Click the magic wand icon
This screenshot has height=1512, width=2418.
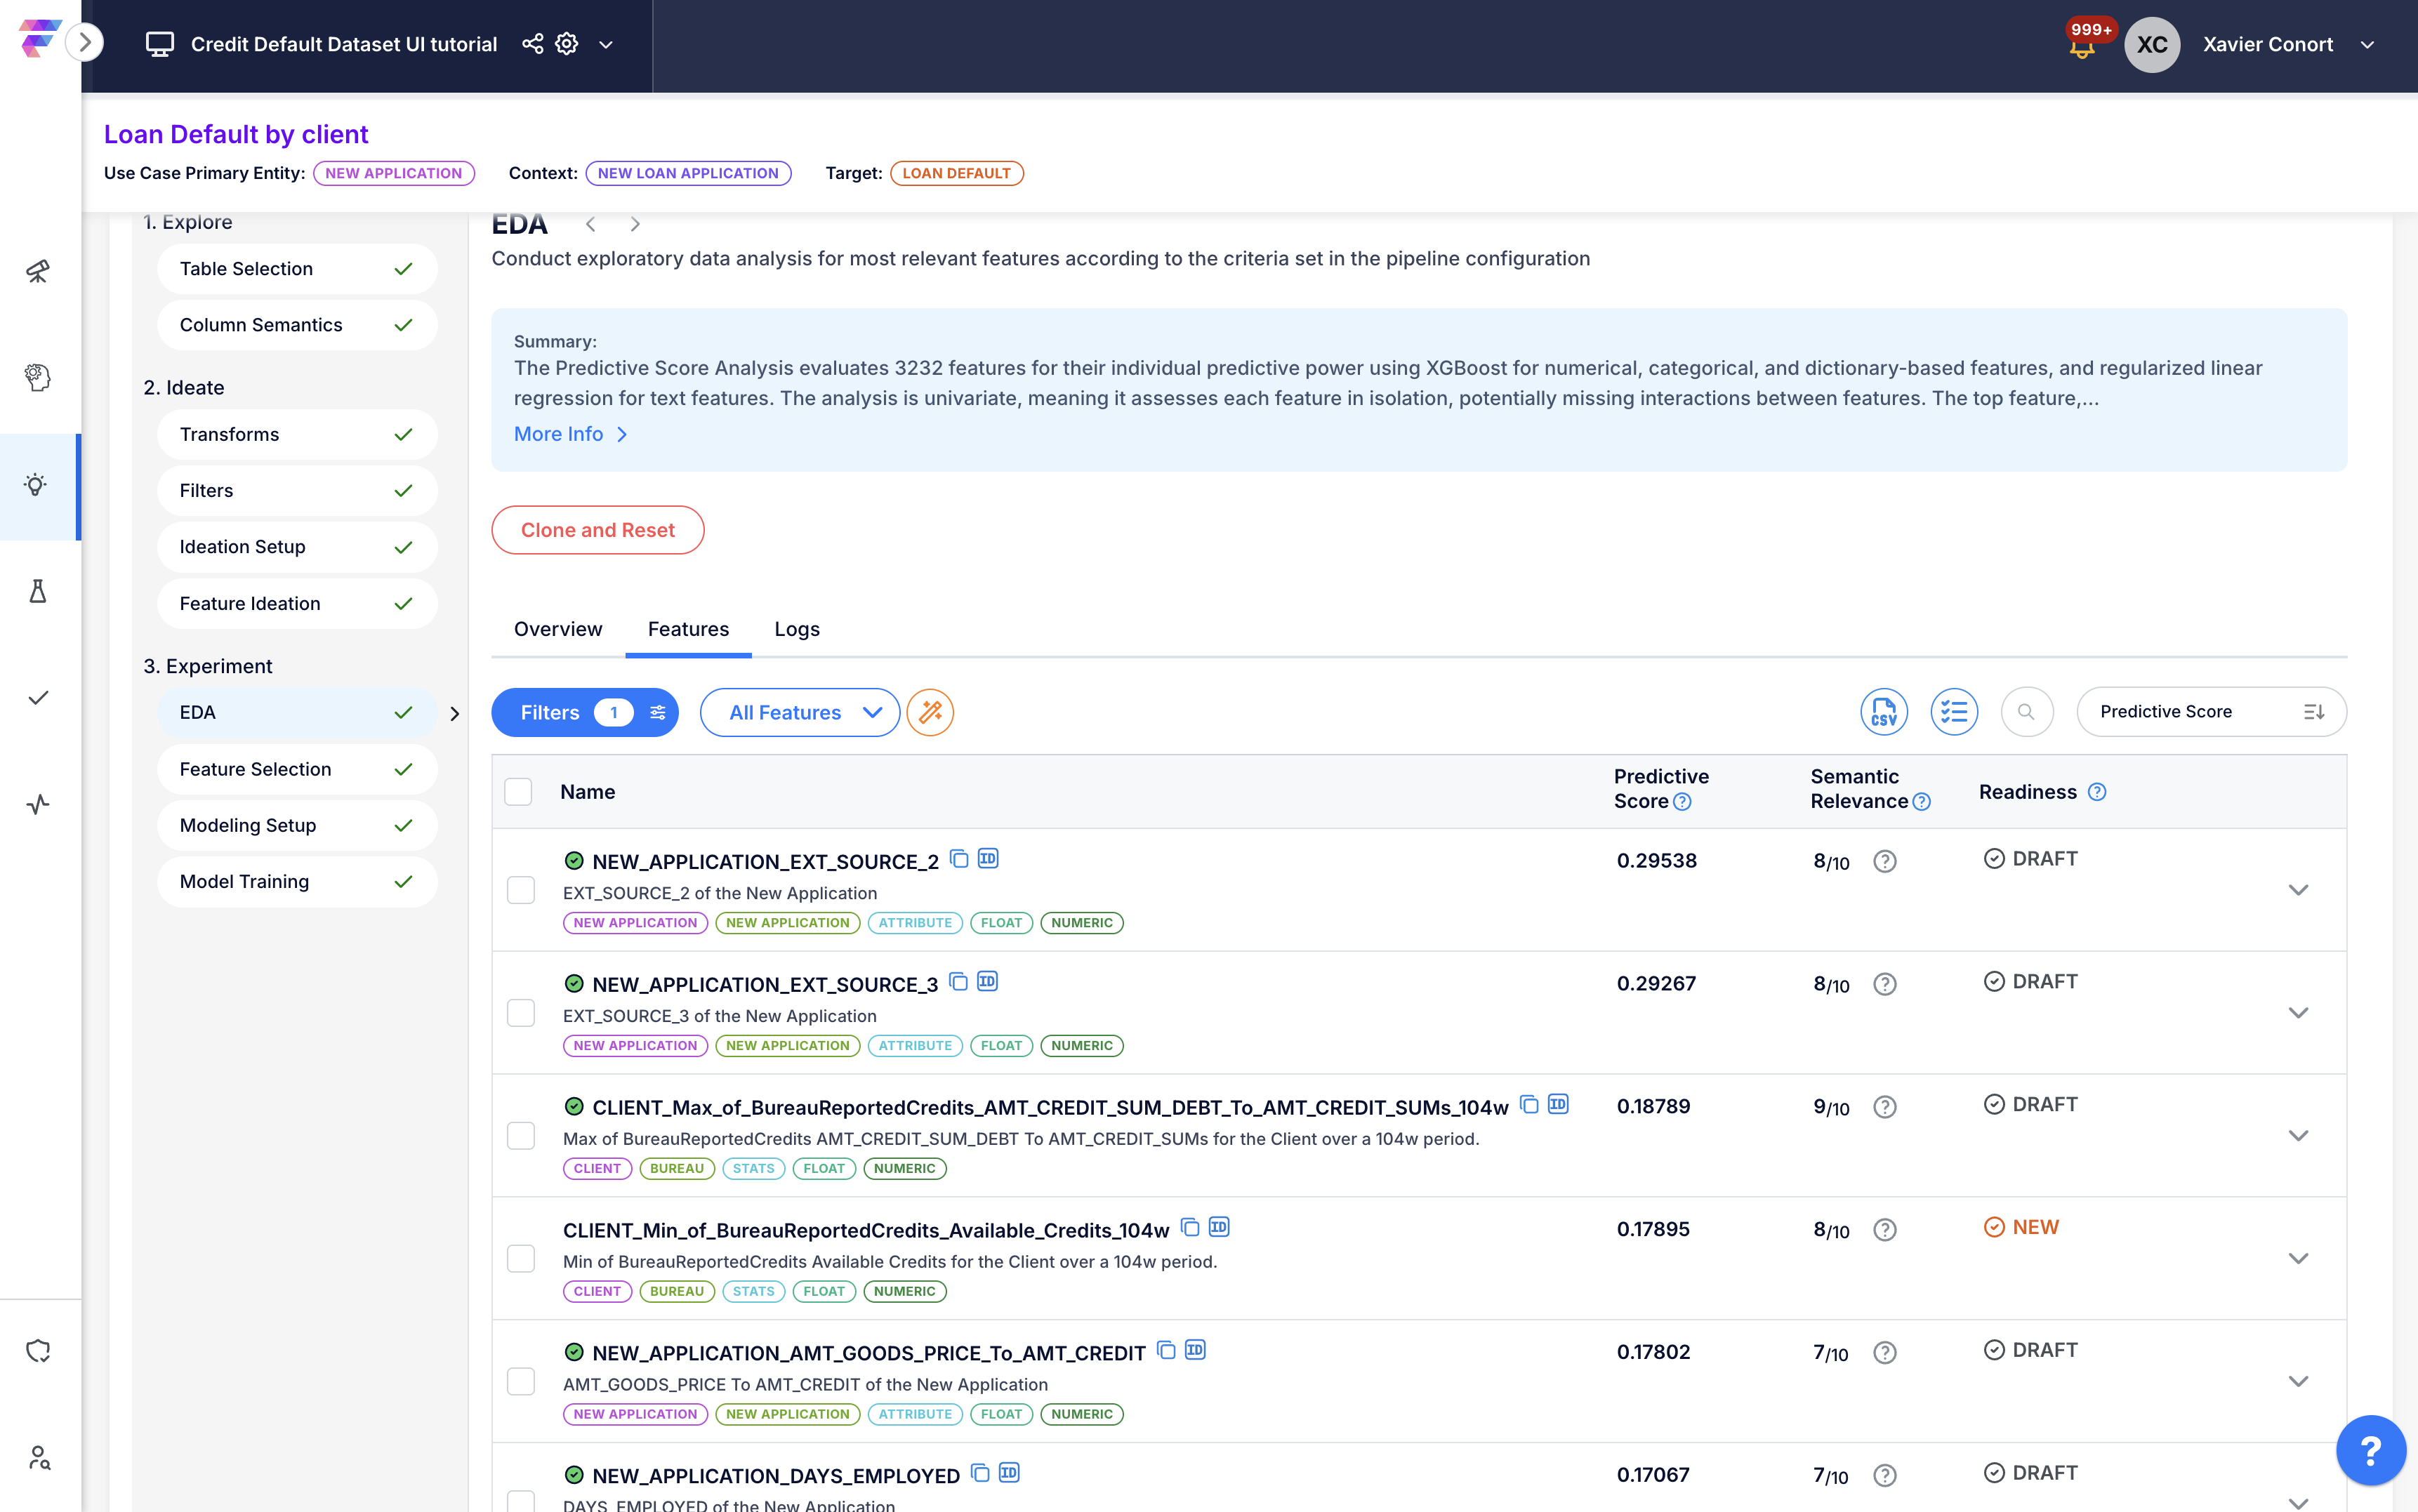click(930, 712)
